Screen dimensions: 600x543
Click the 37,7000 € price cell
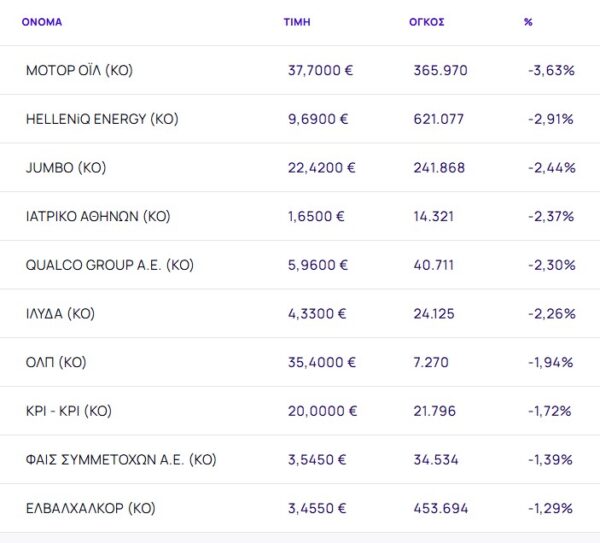[321, 71]
